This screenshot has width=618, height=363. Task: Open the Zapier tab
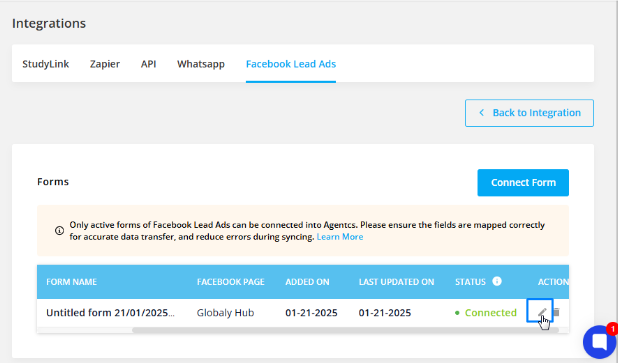[x=105, y=64]
